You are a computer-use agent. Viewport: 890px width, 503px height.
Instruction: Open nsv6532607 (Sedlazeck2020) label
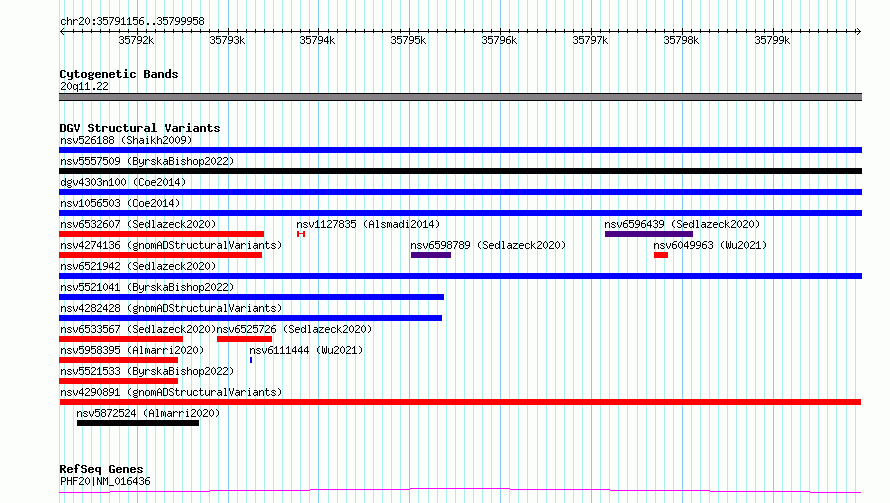[x=138, y=224]
